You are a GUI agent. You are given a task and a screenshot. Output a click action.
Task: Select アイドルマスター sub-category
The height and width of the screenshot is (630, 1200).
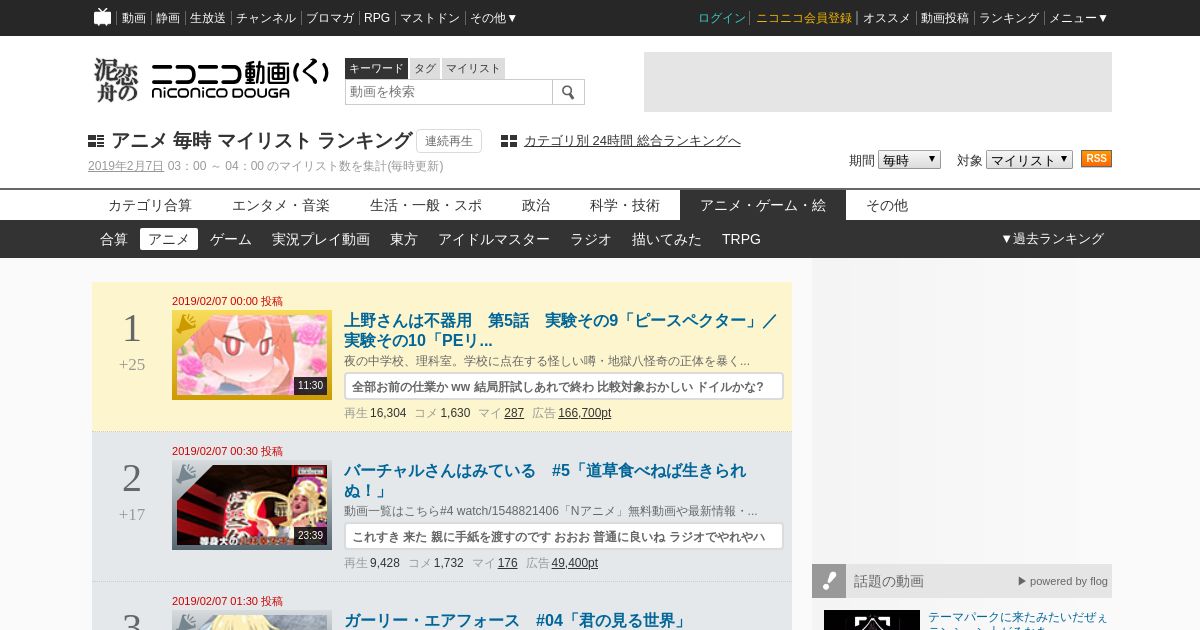[494, 239]
